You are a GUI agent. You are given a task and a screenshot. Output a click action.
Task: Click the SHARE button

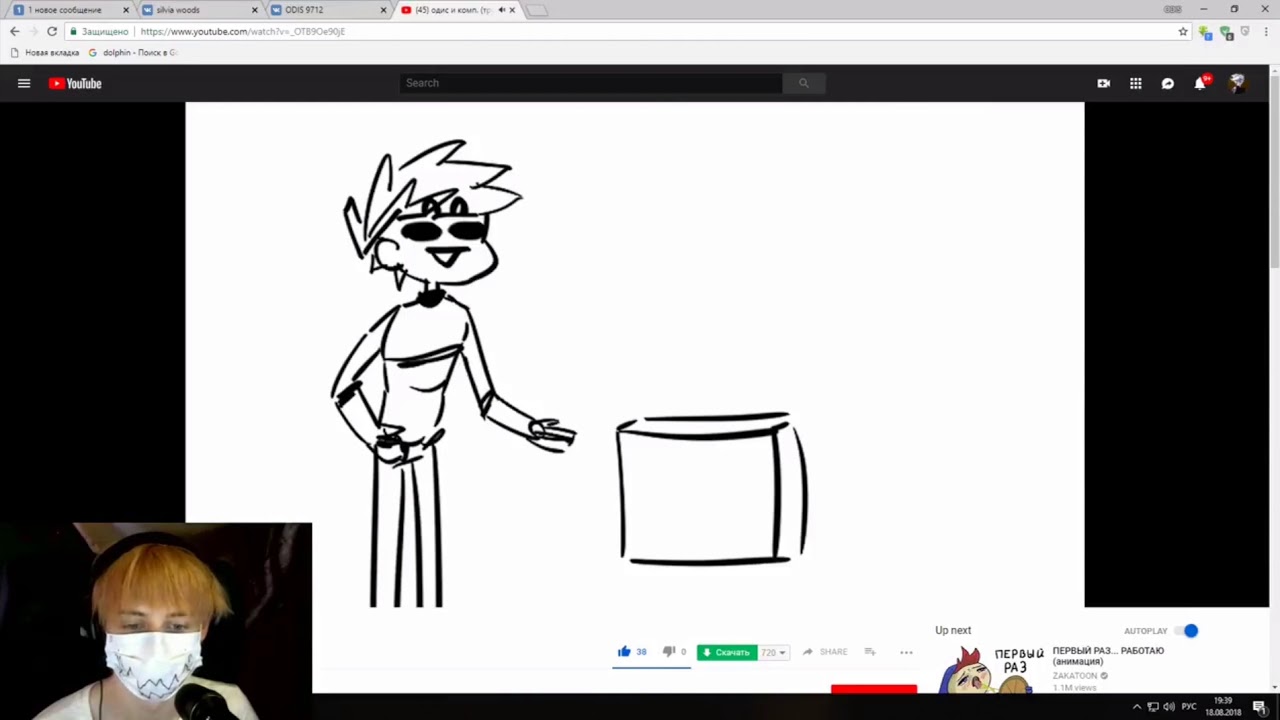(825, 652)
